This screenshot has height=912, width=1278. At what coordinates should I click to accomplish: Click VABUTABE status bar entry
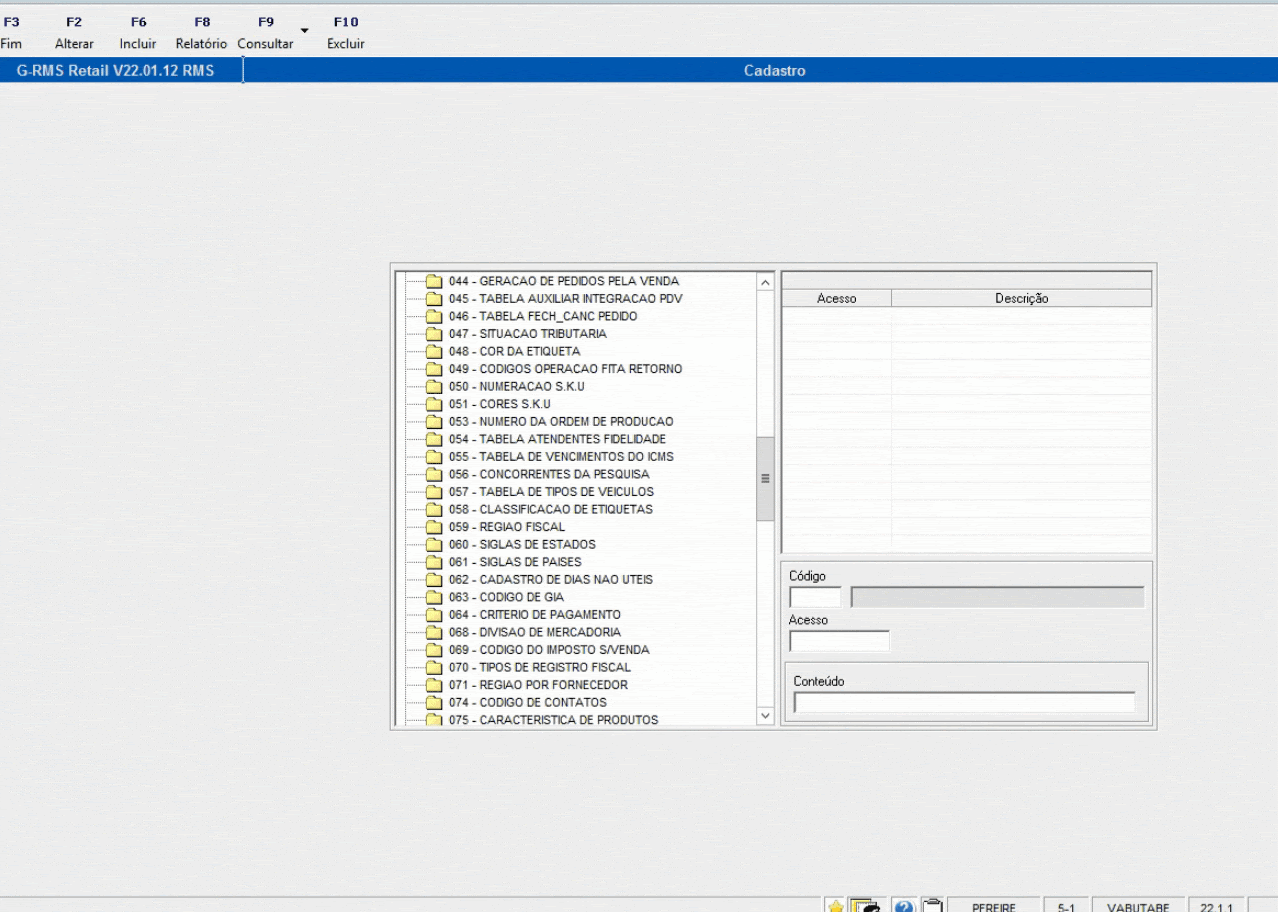[1138, 907]
